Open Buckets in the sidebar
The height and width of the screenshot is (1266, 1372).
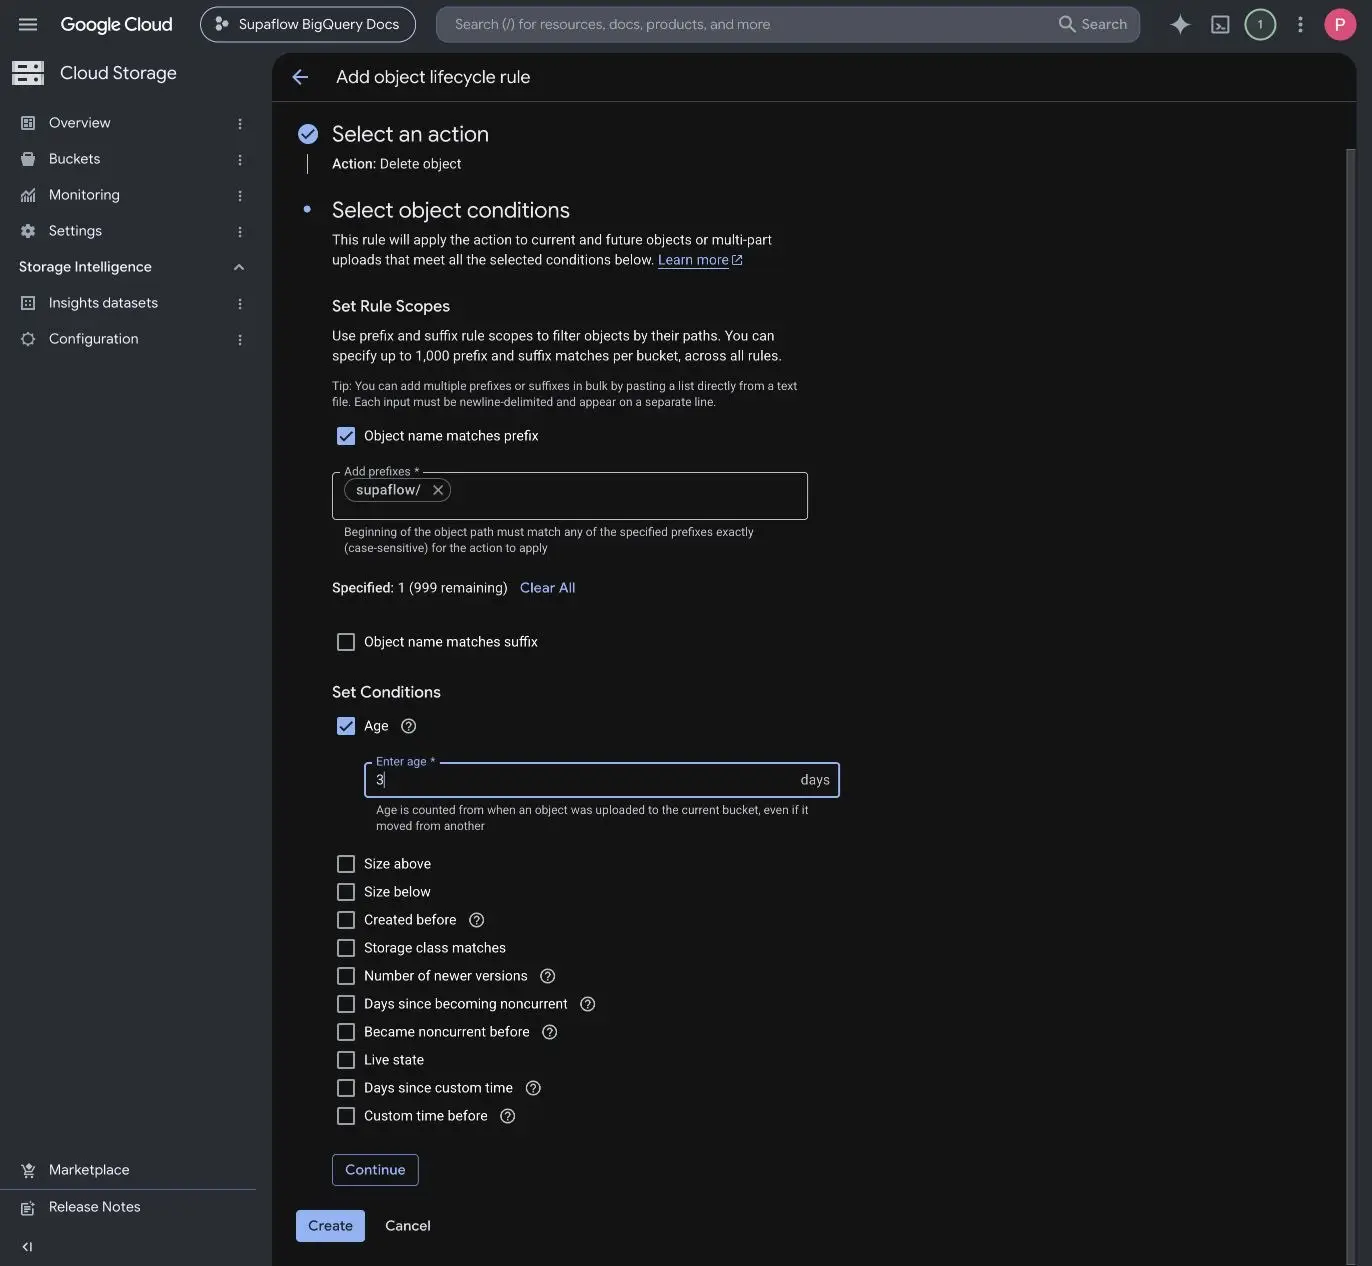coord(74,159)
